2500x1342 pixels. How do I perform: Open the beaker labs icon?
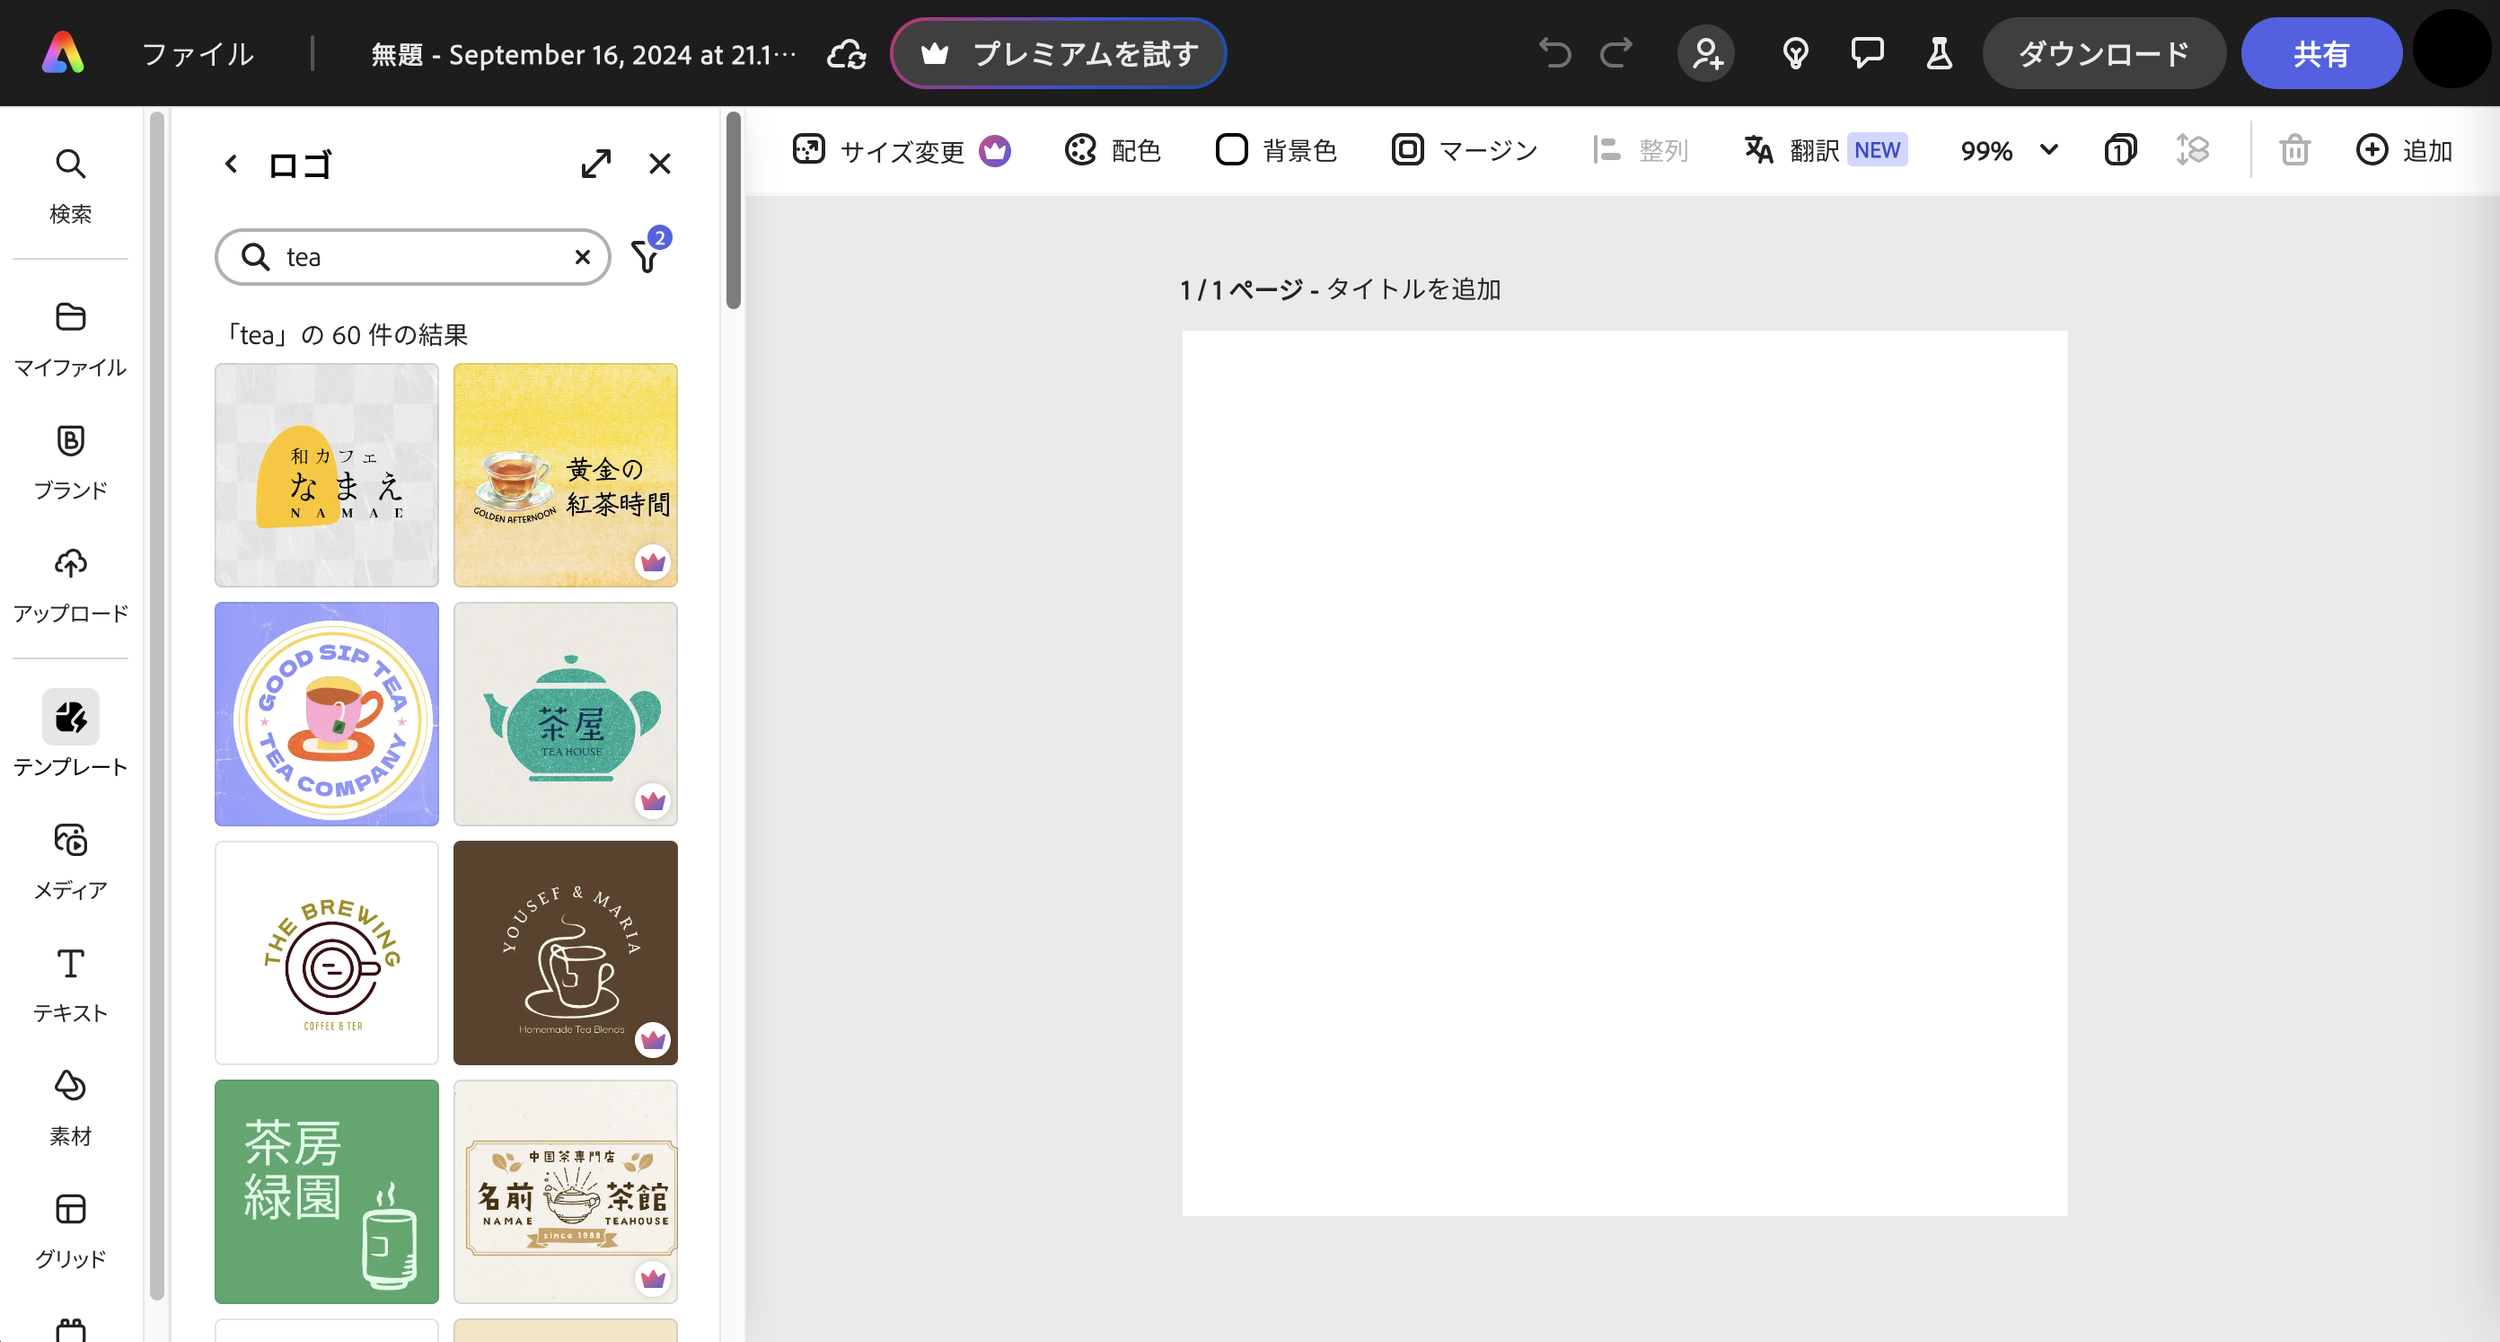1939,53
